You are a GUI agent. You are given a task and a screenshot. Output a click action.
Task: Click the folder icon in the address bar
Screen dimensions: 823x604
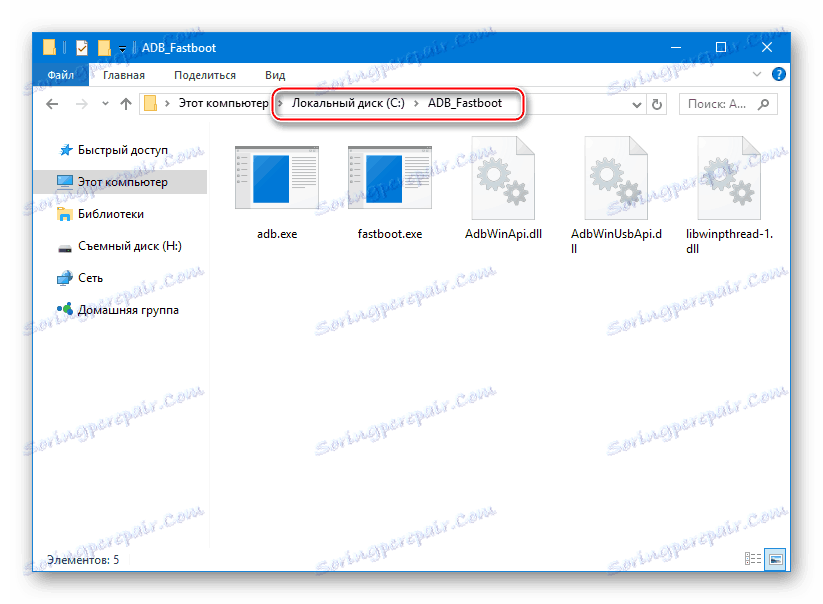[x=151, y=103]
